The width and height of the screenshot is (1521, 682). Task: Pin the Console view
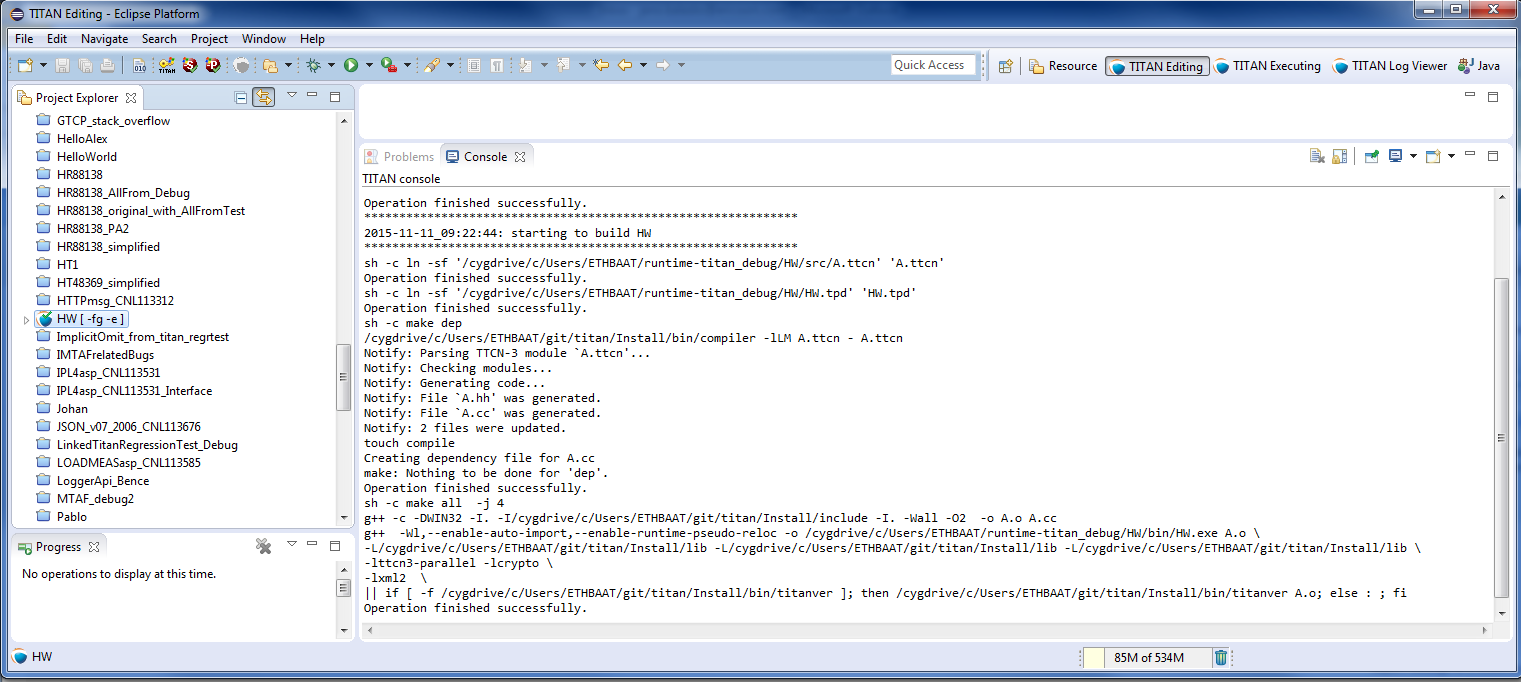1372,156
